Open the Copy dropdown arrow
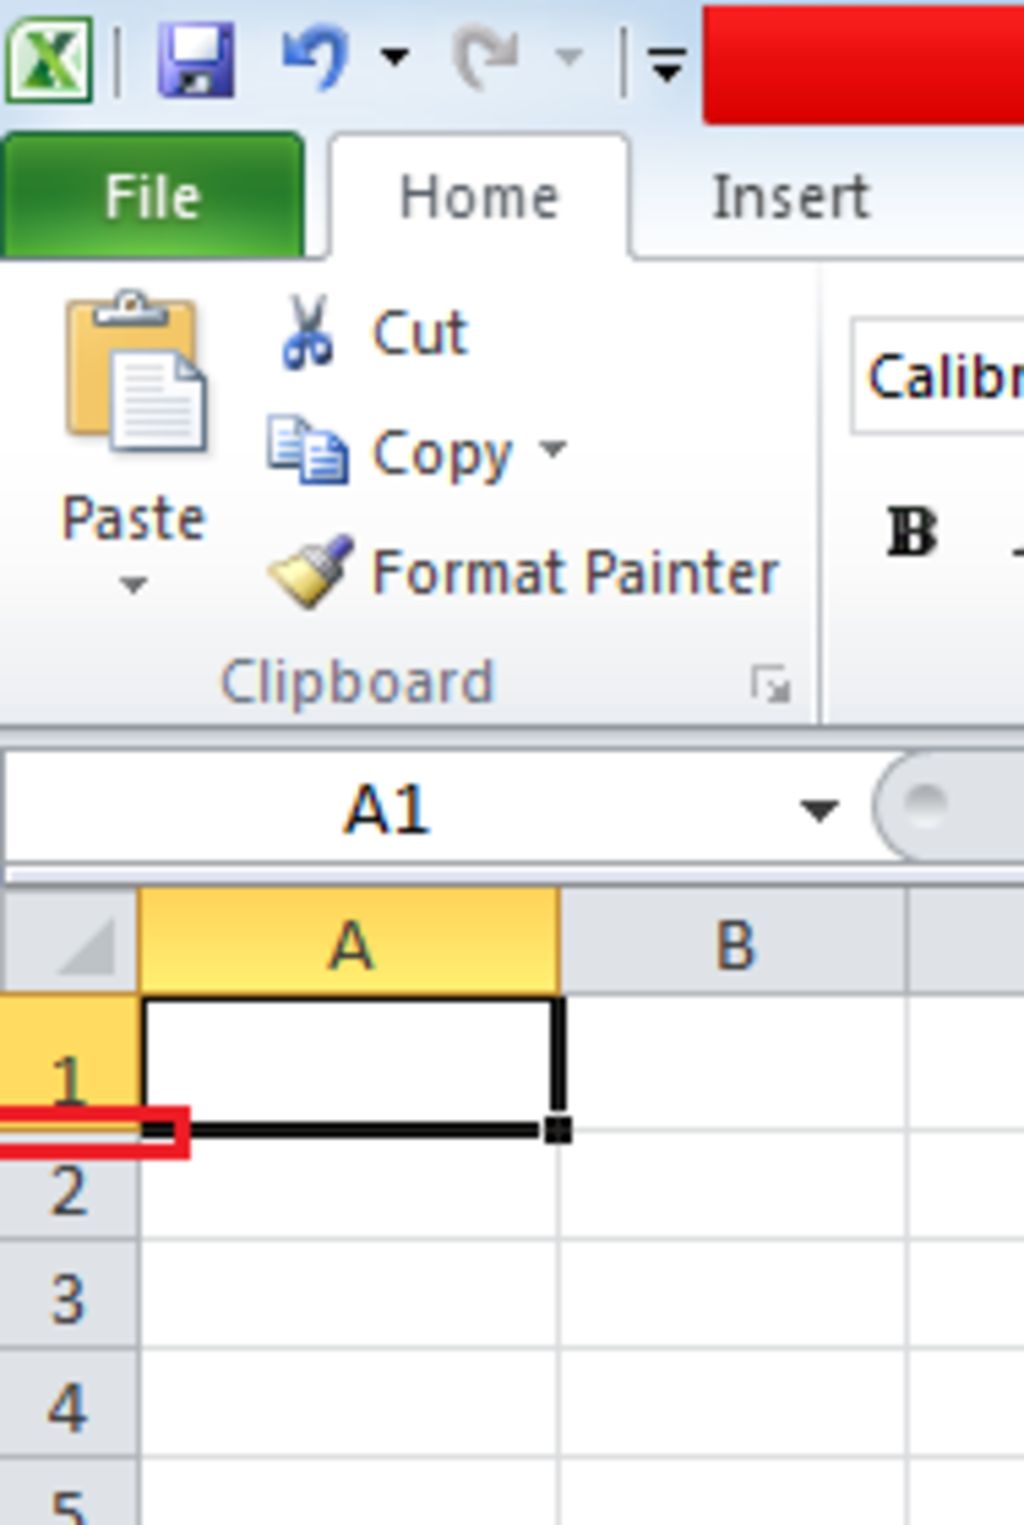 click(552, 449)
